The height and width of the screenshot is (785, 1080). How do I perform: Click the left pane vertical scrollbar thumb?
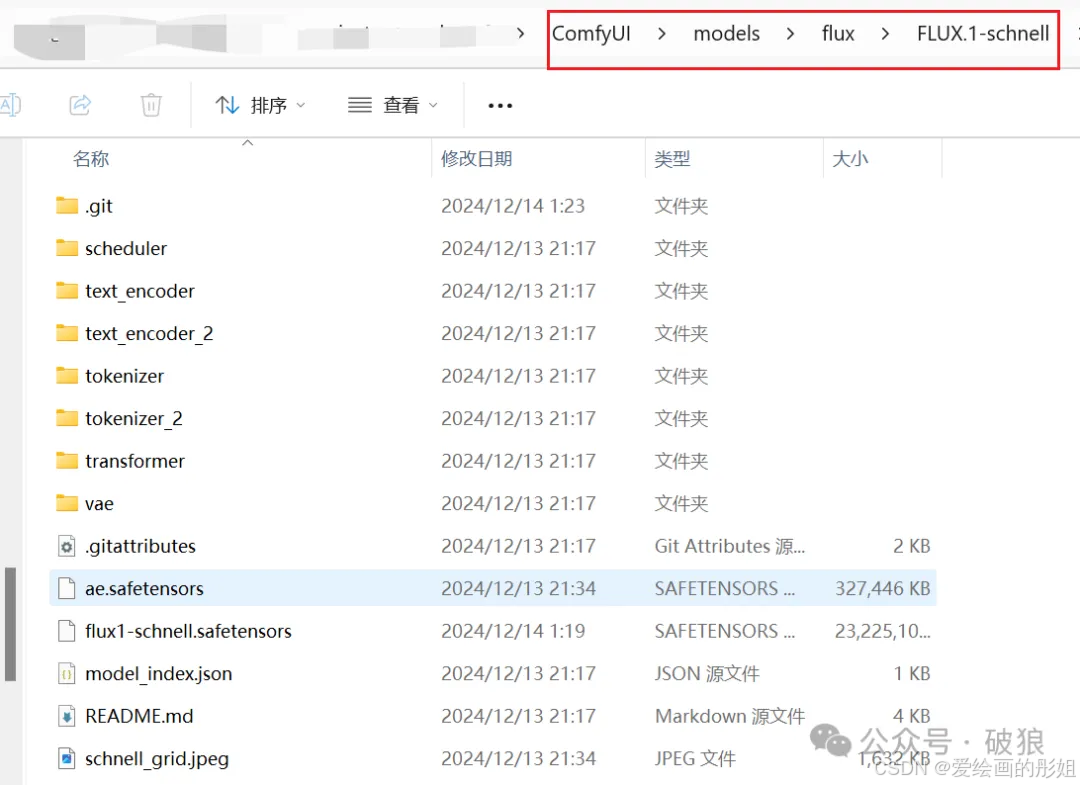click(10, 624)
